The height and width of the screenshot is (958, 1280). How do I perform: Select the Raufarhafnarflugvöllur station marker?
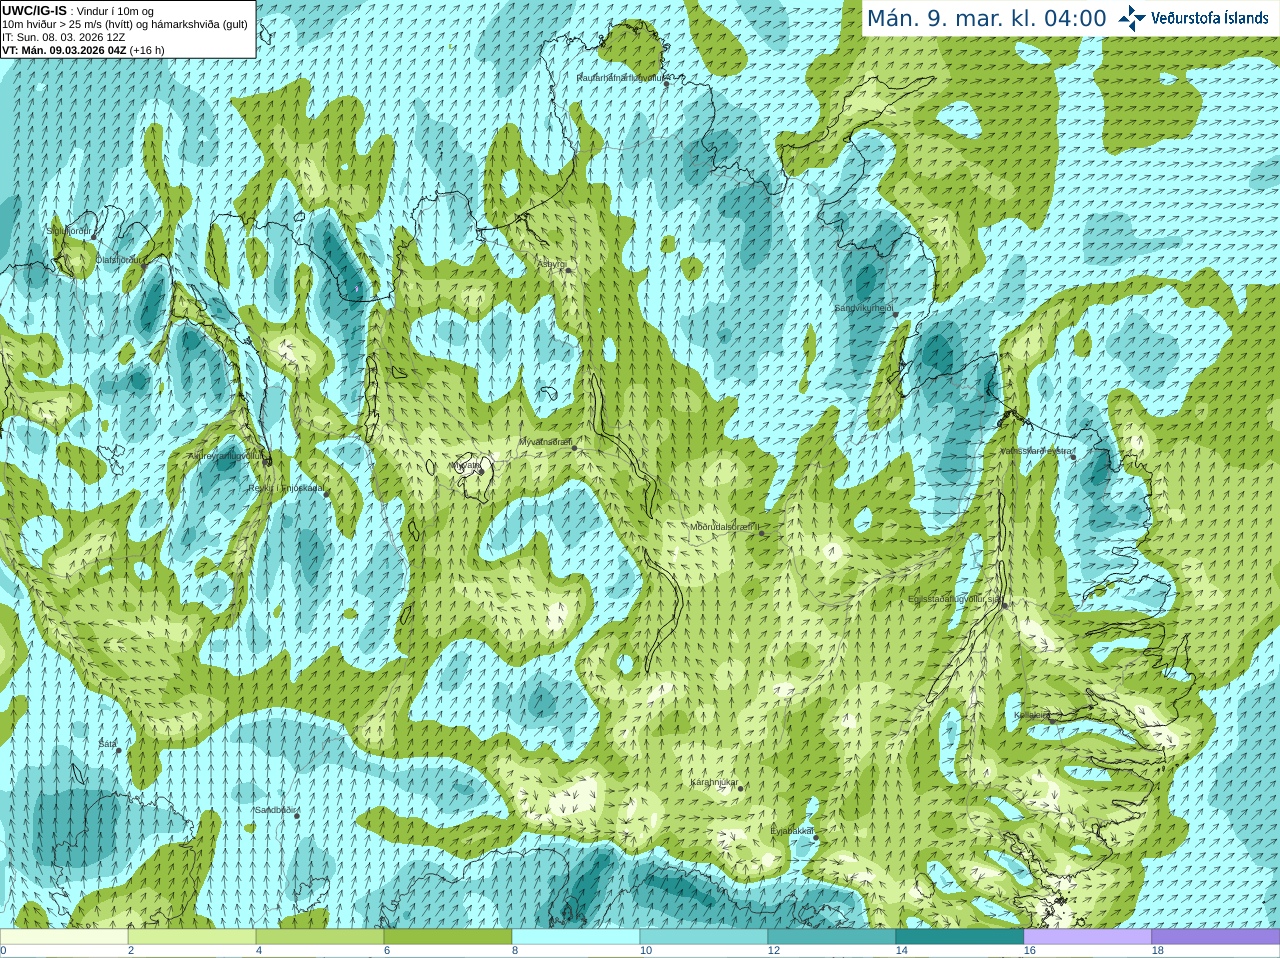tap(667, 84)
